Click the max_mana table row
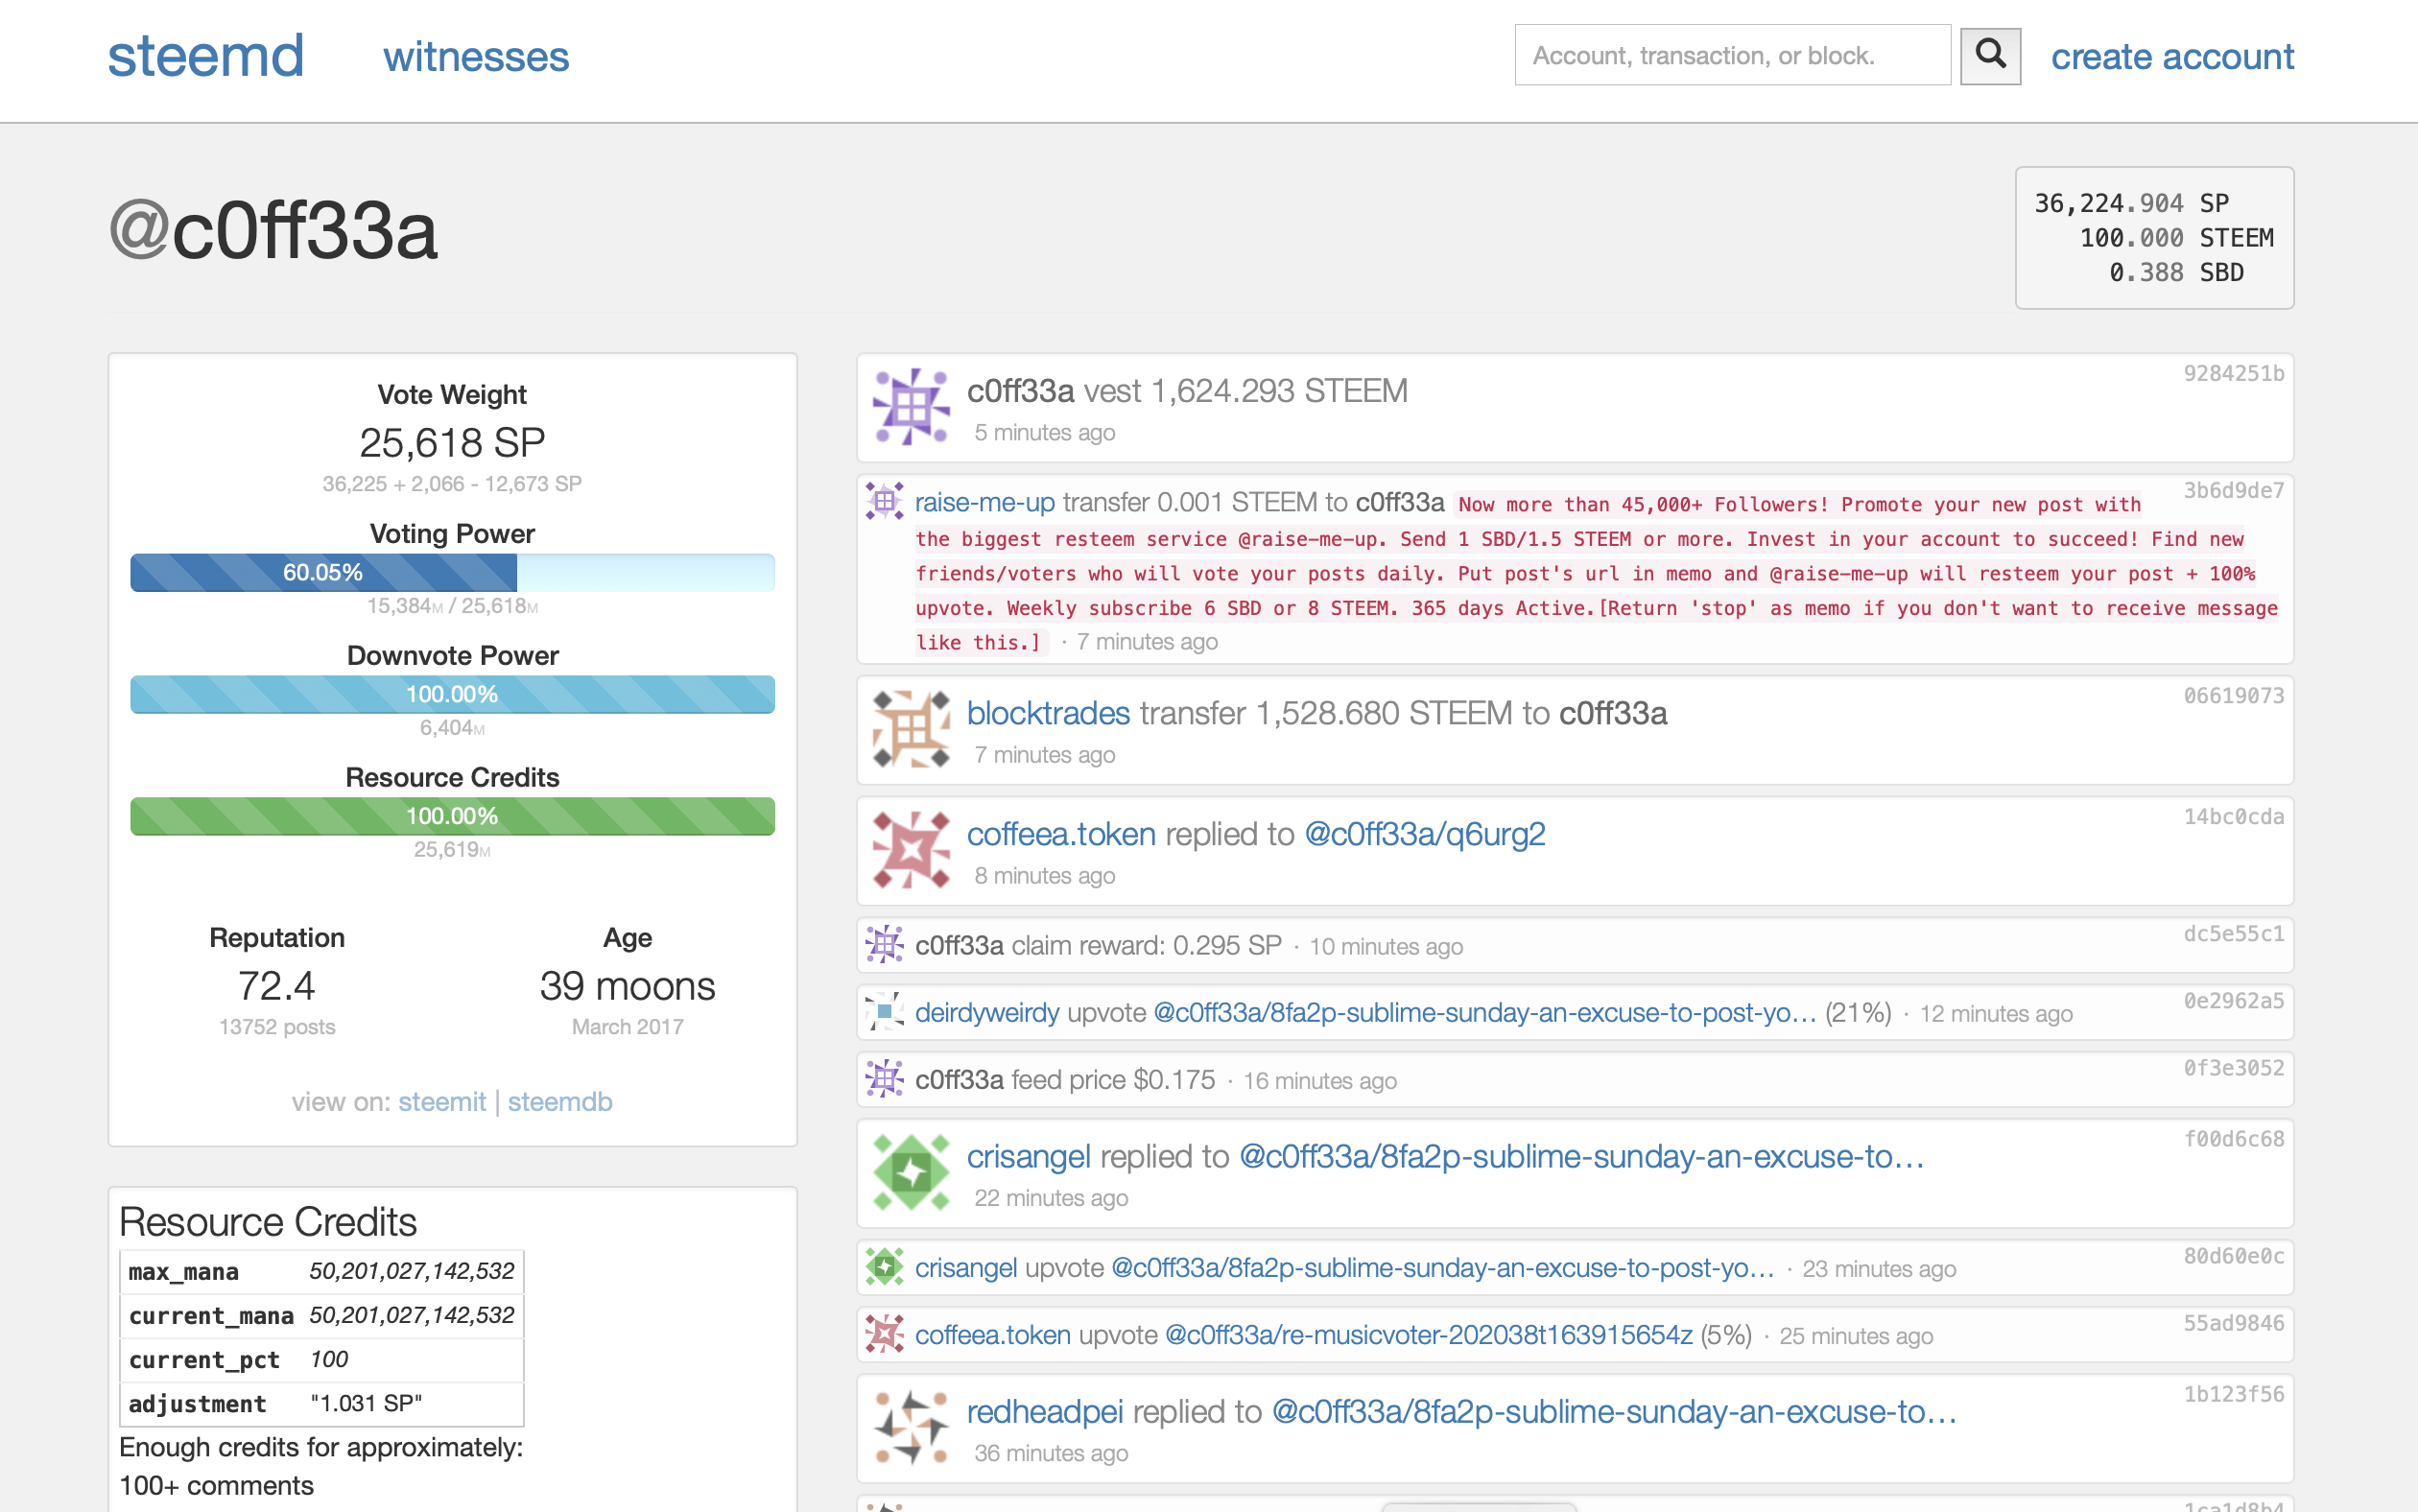The image size is (2418, 1512). pyautogui.click(x=321, y=1272)
